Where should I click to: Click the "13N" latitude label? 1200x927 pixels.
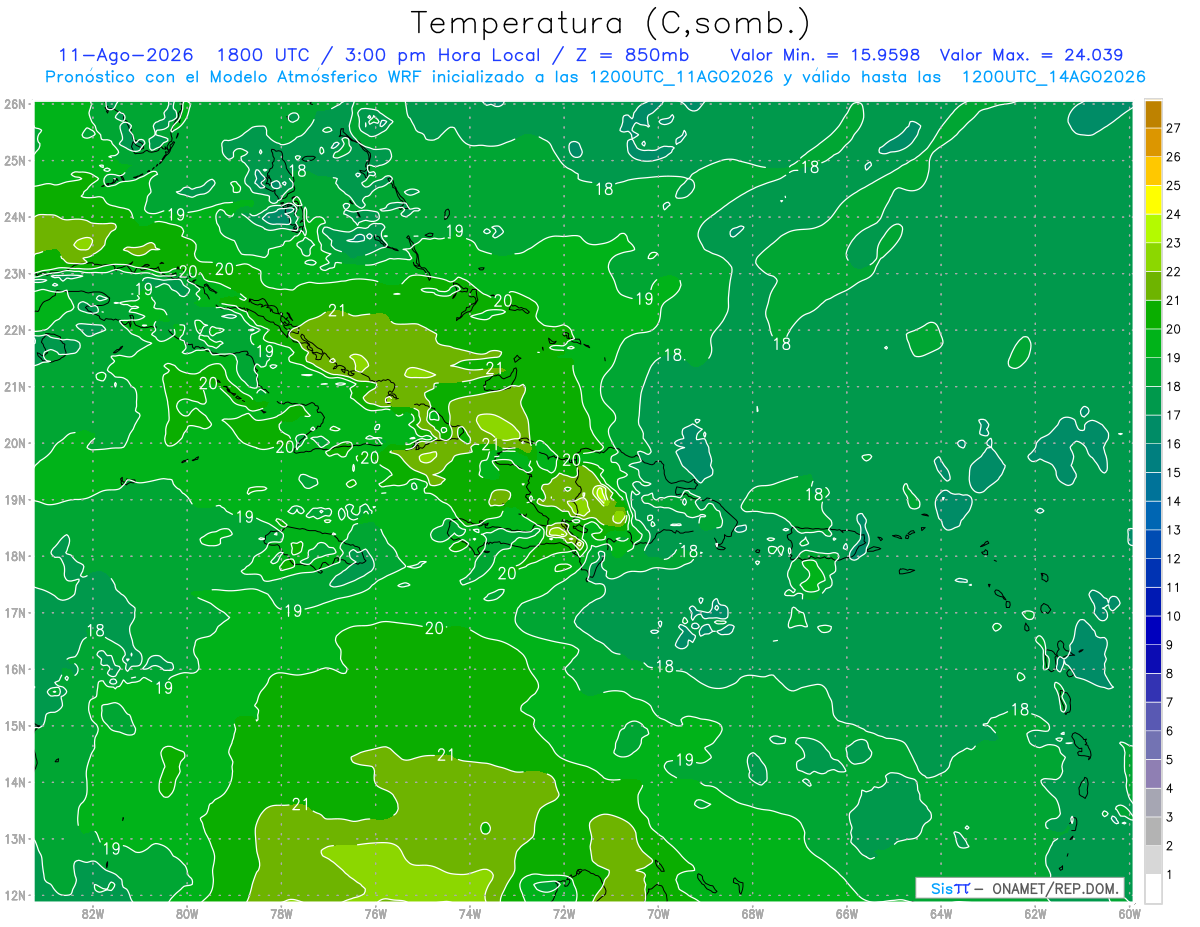(x=16, y=838)
